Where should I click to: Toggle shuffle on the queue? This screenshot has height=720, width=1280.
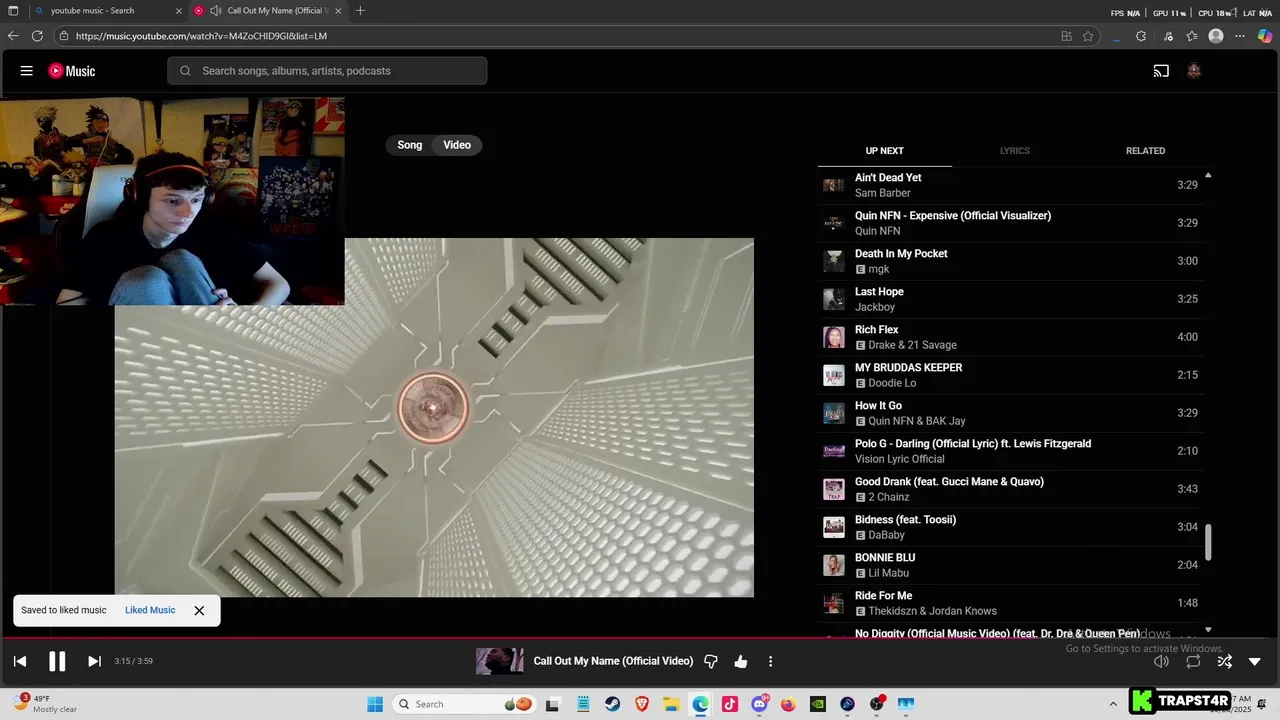tap(1225, 661)
